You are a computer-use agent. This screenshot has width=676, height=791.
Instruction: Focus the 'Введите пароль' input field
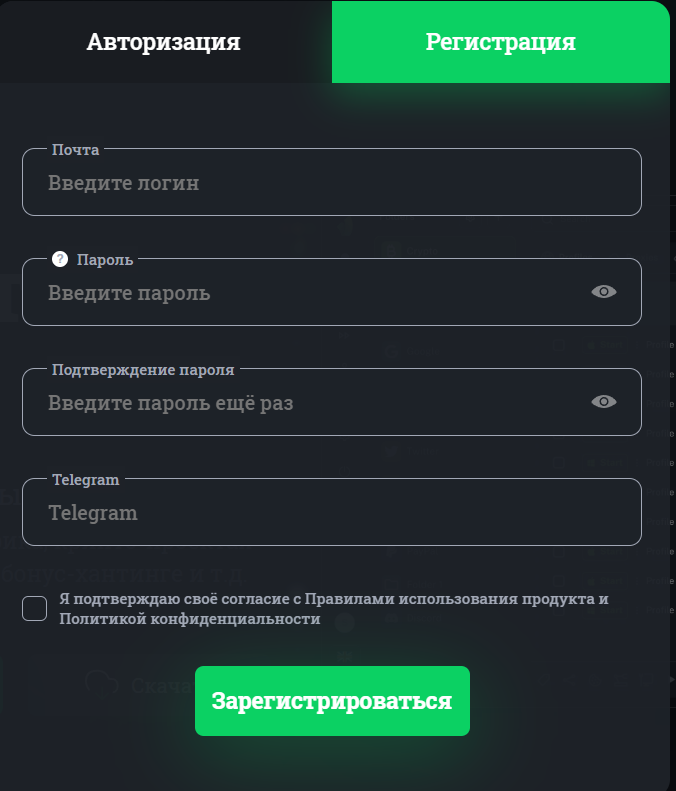pos(332,292)
